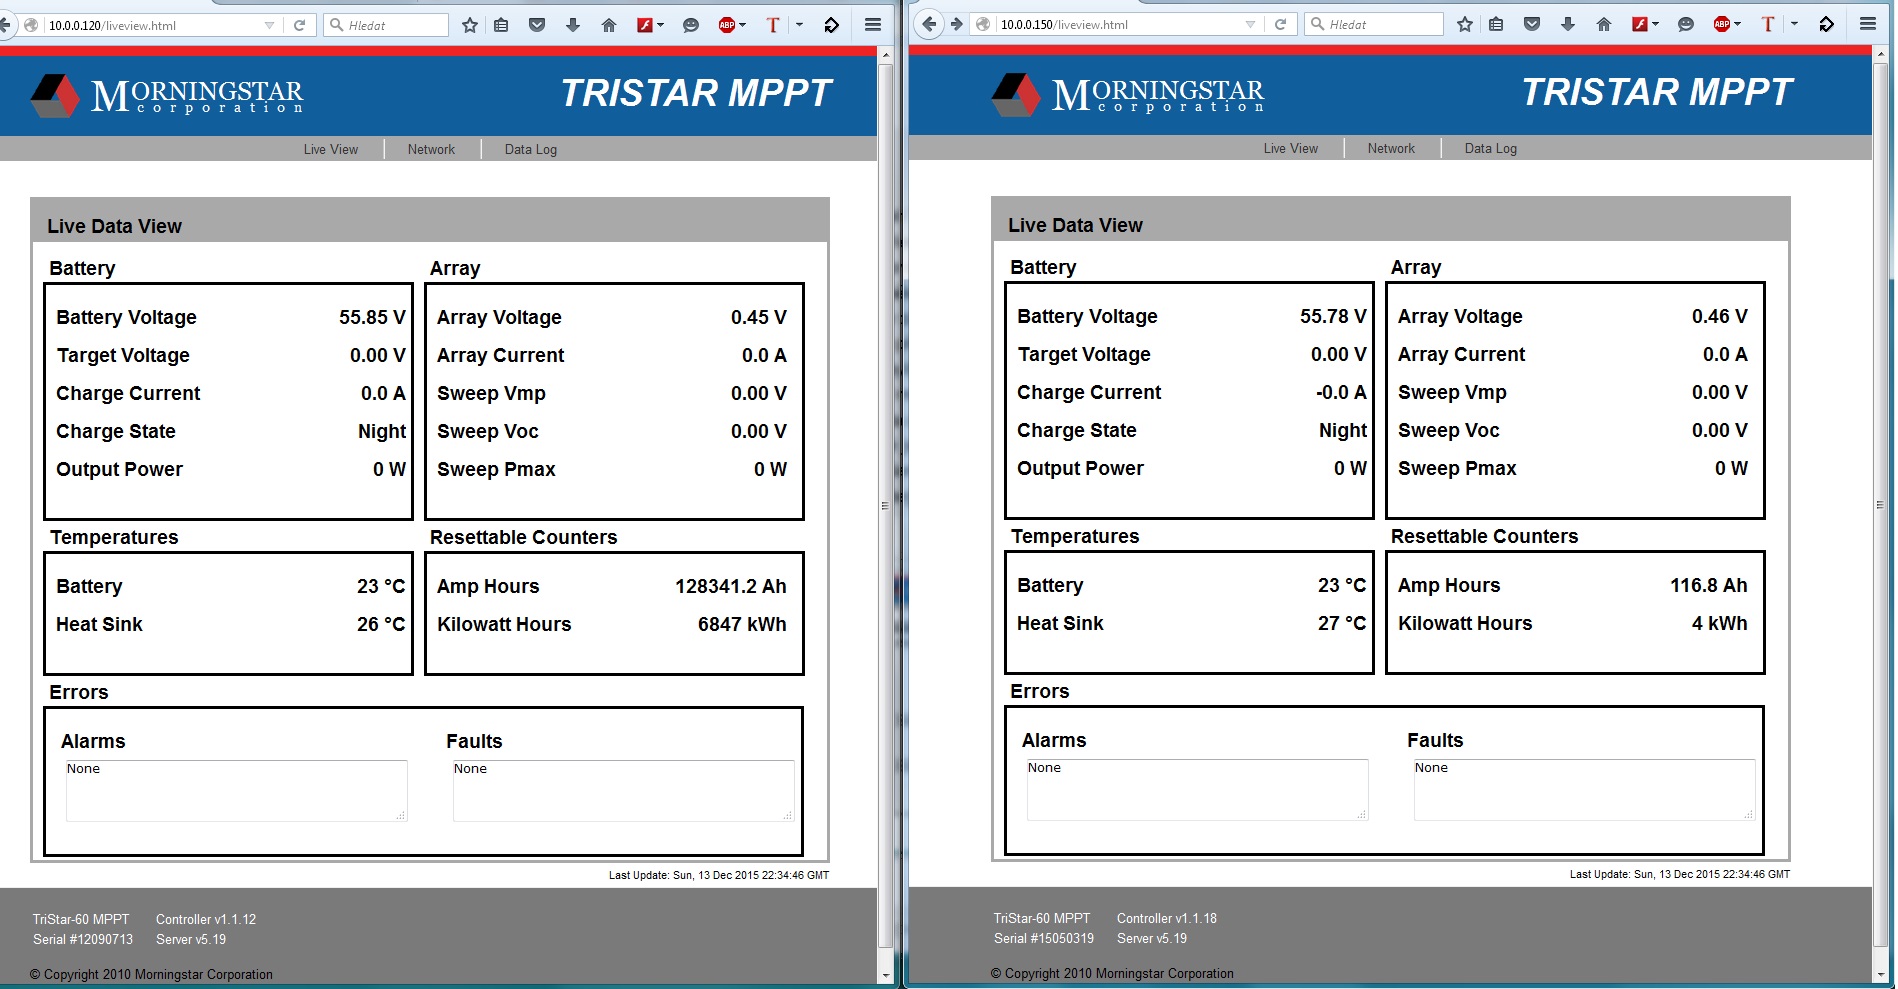Click the address bar showing 10.0.0.120/liveview.html
The height and width of the screenshot is (989, 1898).
pos(150,26)
